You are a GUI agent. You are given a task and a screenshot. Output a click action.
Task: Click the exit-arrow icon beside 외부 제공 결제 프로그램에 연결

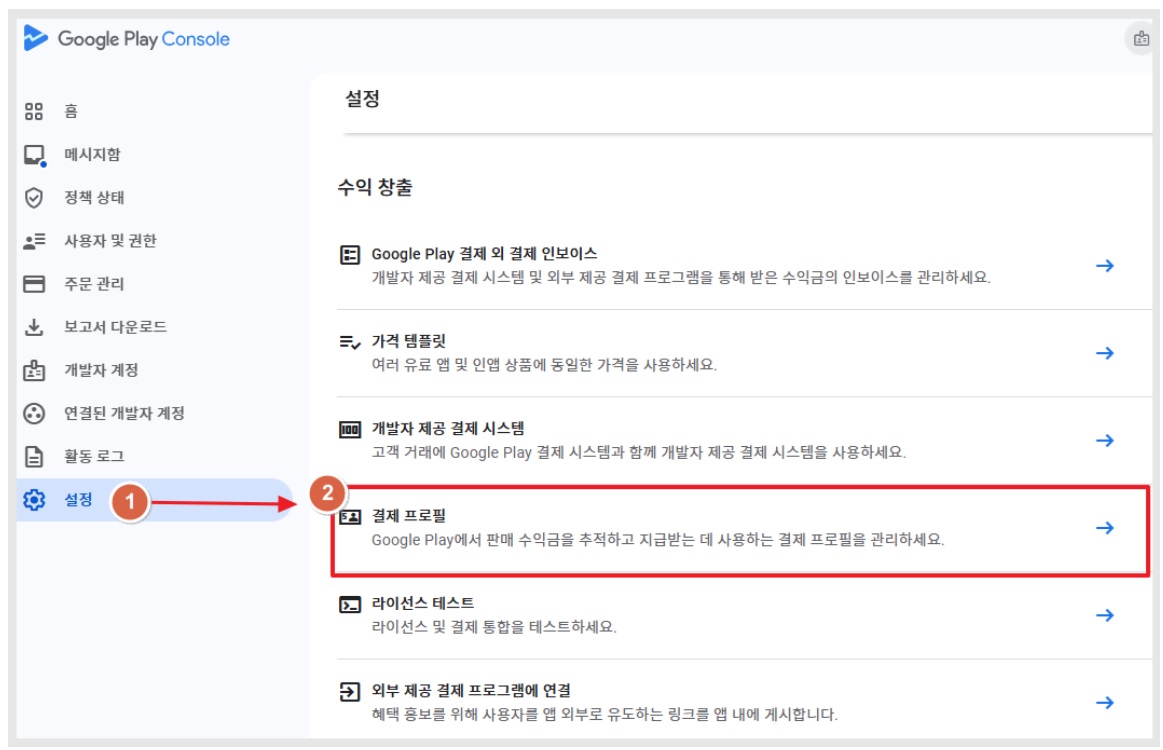pyautogui.click(x=350, y=692)
